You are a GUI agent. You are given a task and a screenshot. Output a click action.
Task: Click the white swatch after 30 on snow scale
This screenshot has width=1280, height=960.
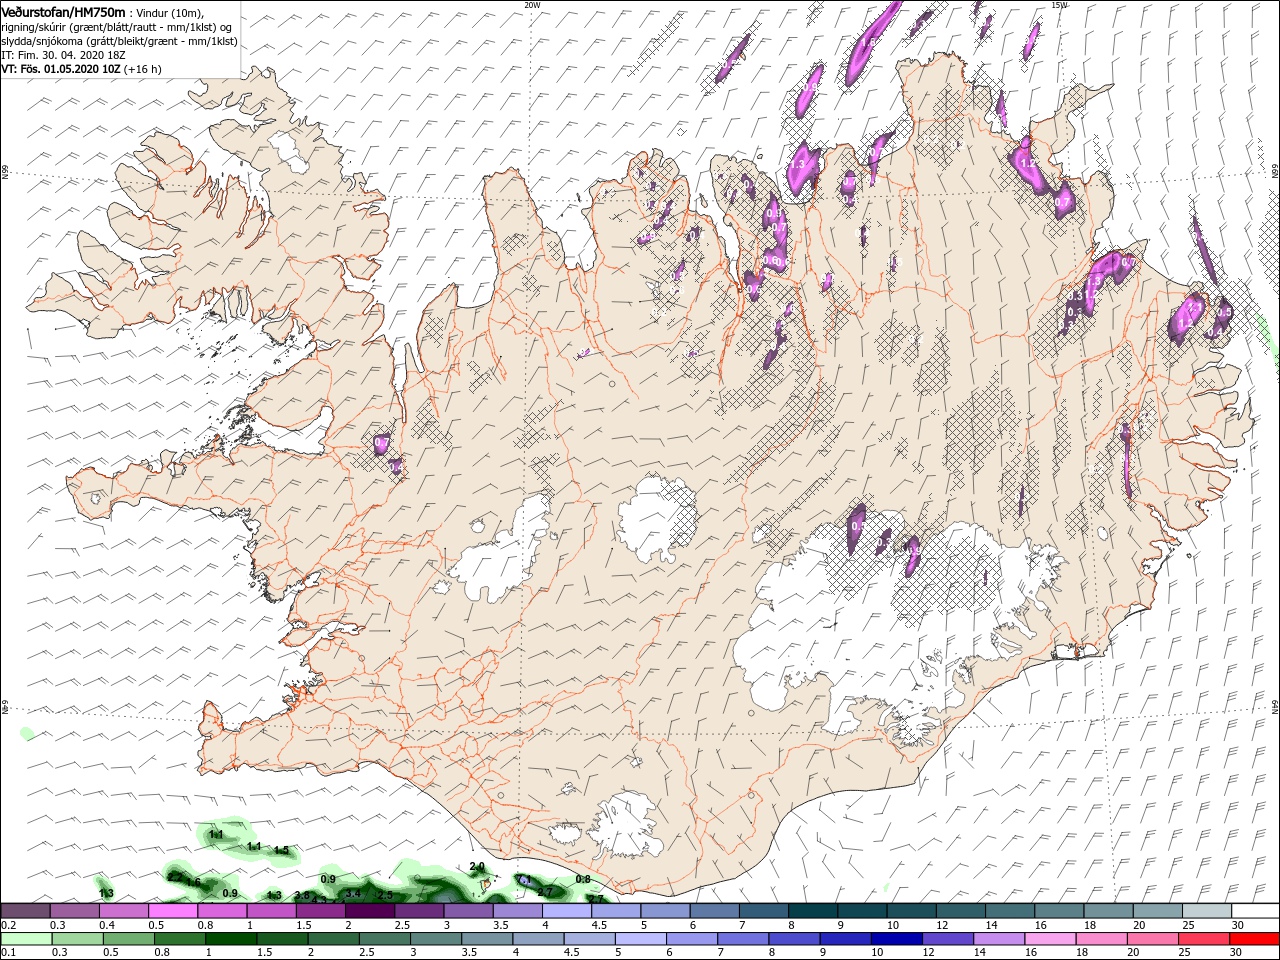click(1255, 911)
